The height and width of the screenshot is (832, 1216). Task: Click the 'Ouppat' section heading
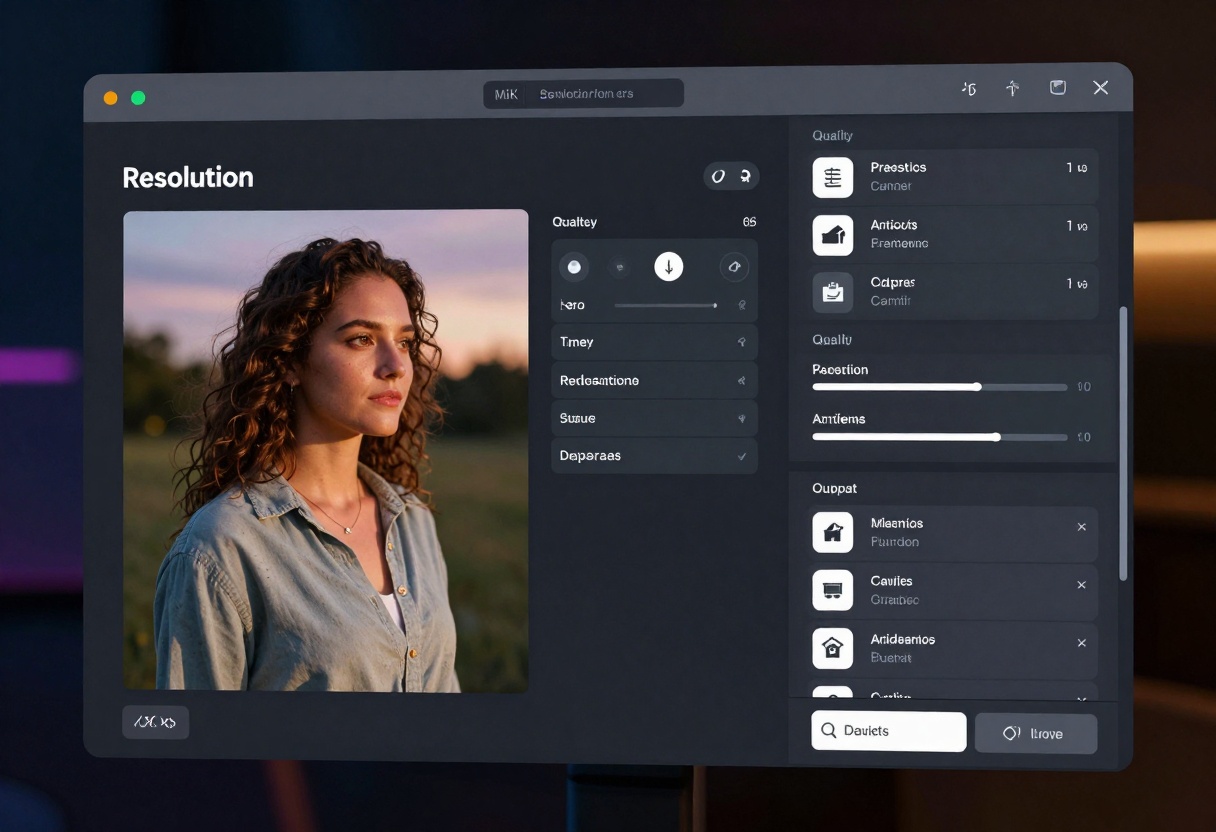pyautogui.click(x=834, y=488)
